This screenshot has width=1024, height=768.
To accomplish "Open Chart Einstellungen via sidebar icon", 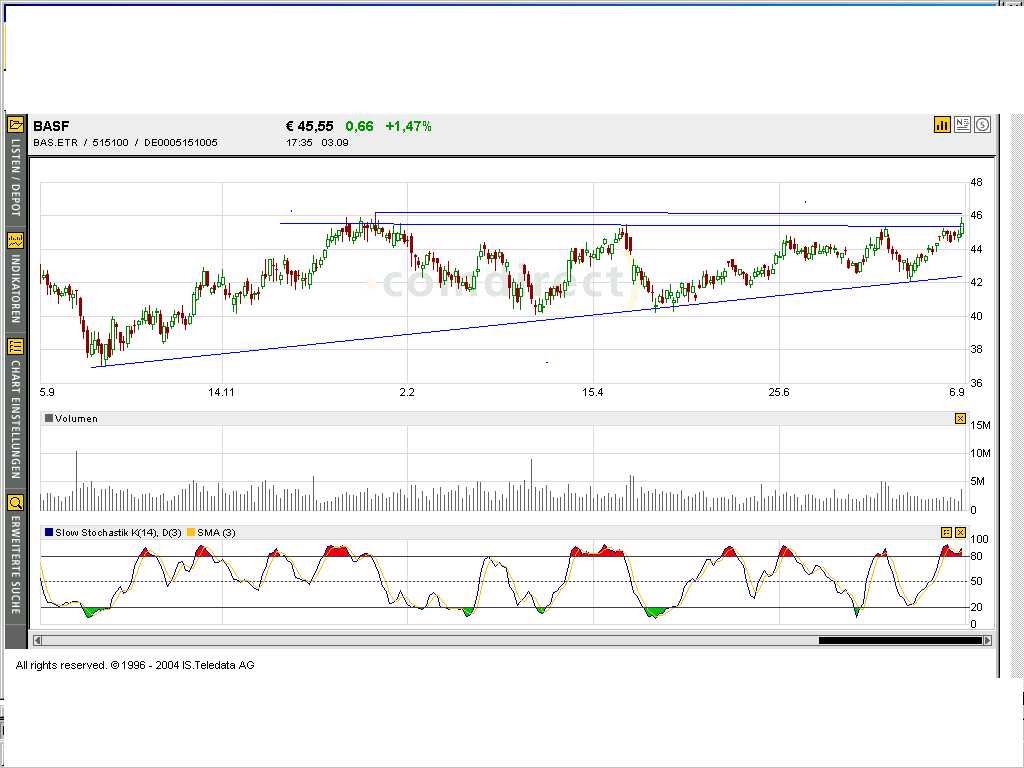I will pos(15,345).
